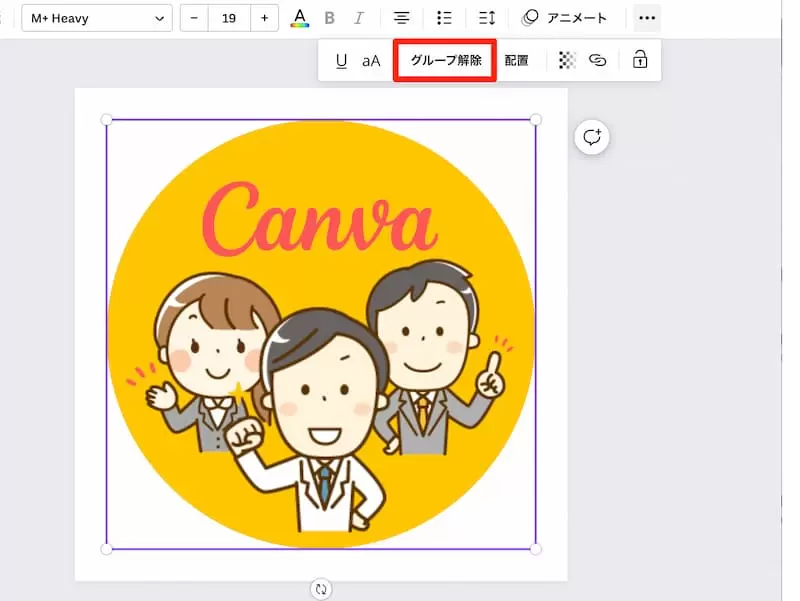Open the M+ Heavy font dropdown

(97, 18)
